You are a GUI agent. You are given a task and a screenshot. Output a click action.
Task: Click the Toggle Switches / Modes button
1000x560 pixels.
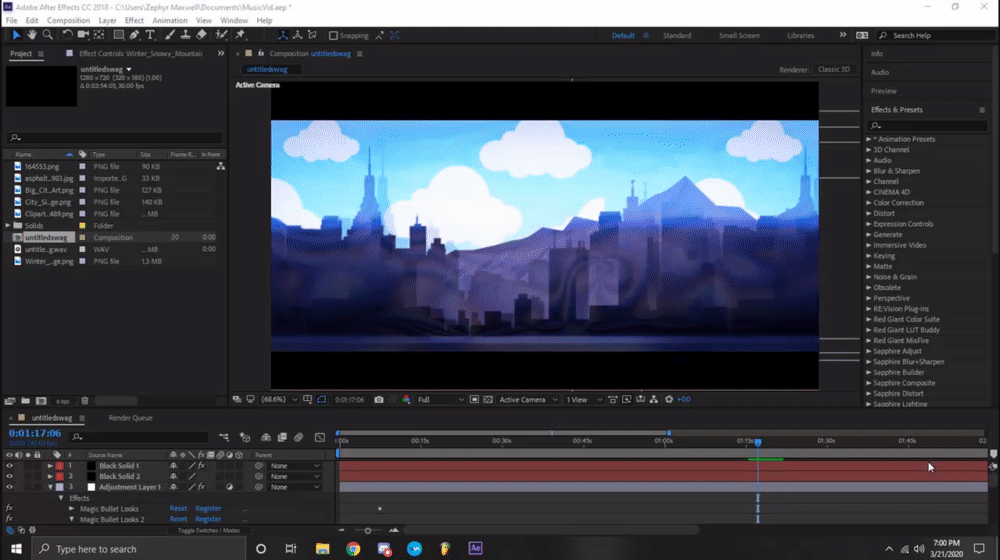point(209,531)
